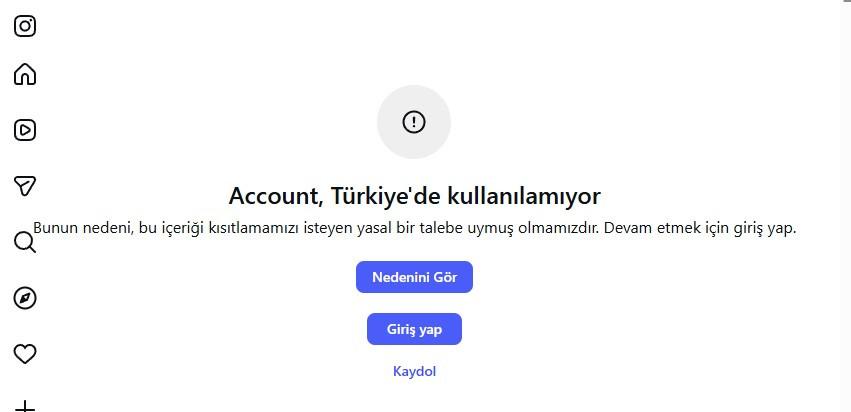
Task: Open Explore via the compass icon
Action: pos(24,298)
